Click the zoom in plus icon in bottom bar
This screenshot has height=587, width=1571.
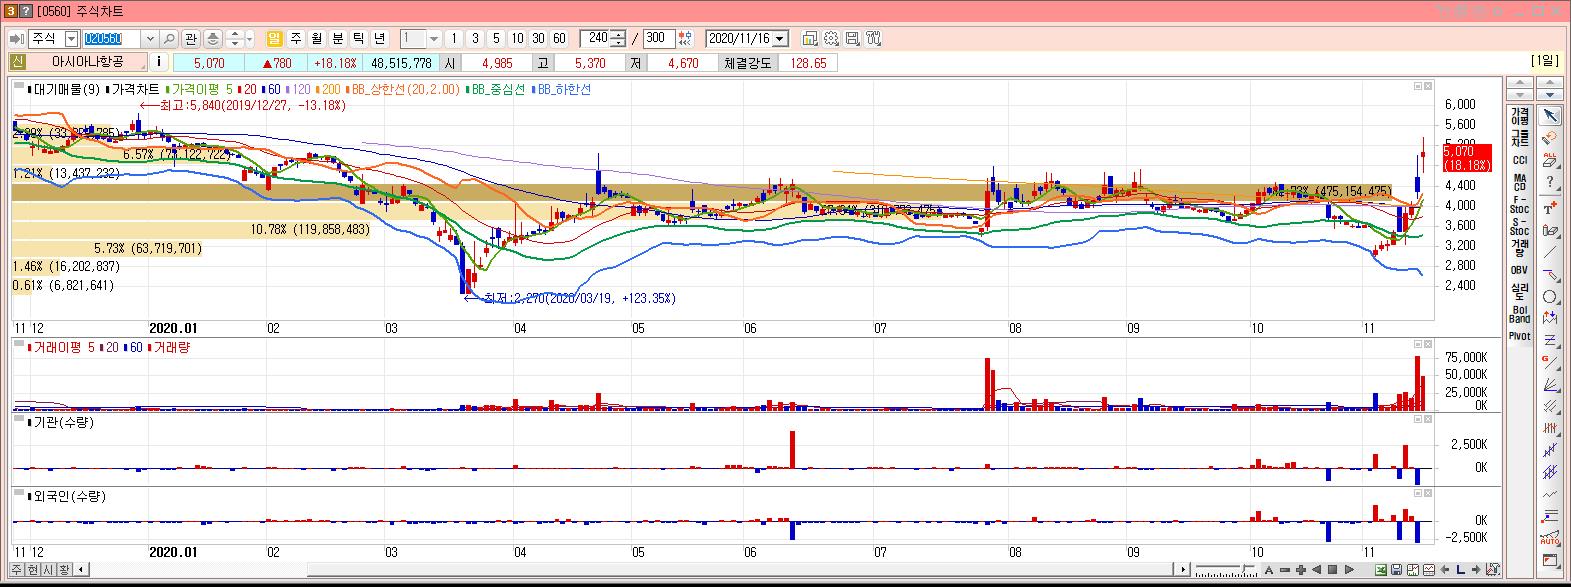(x=1301, y=570)
